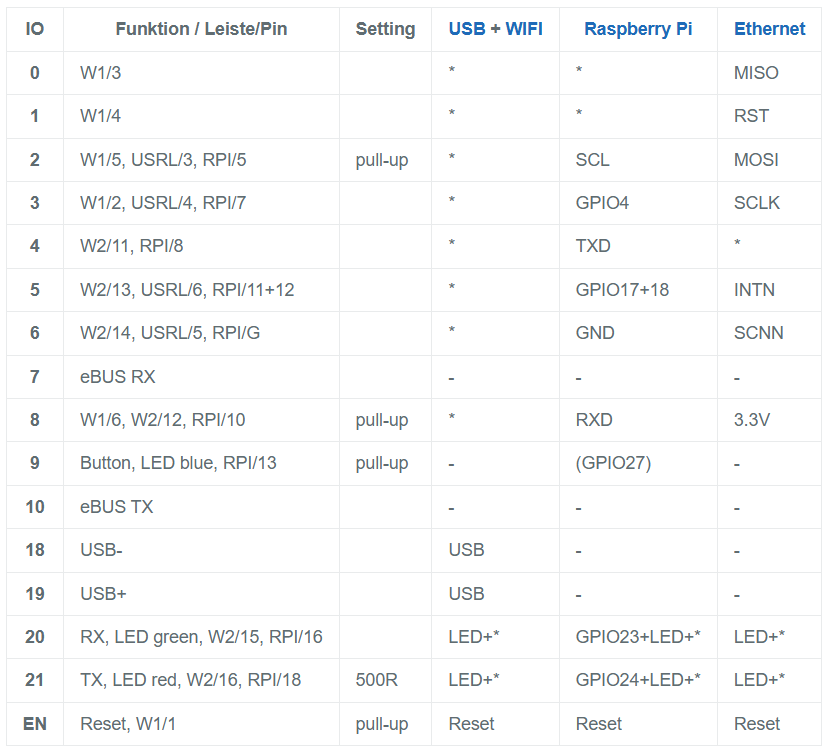Select the eBUS TX function cell
Screen dimensions: 826x749
(x=117, y=507)
